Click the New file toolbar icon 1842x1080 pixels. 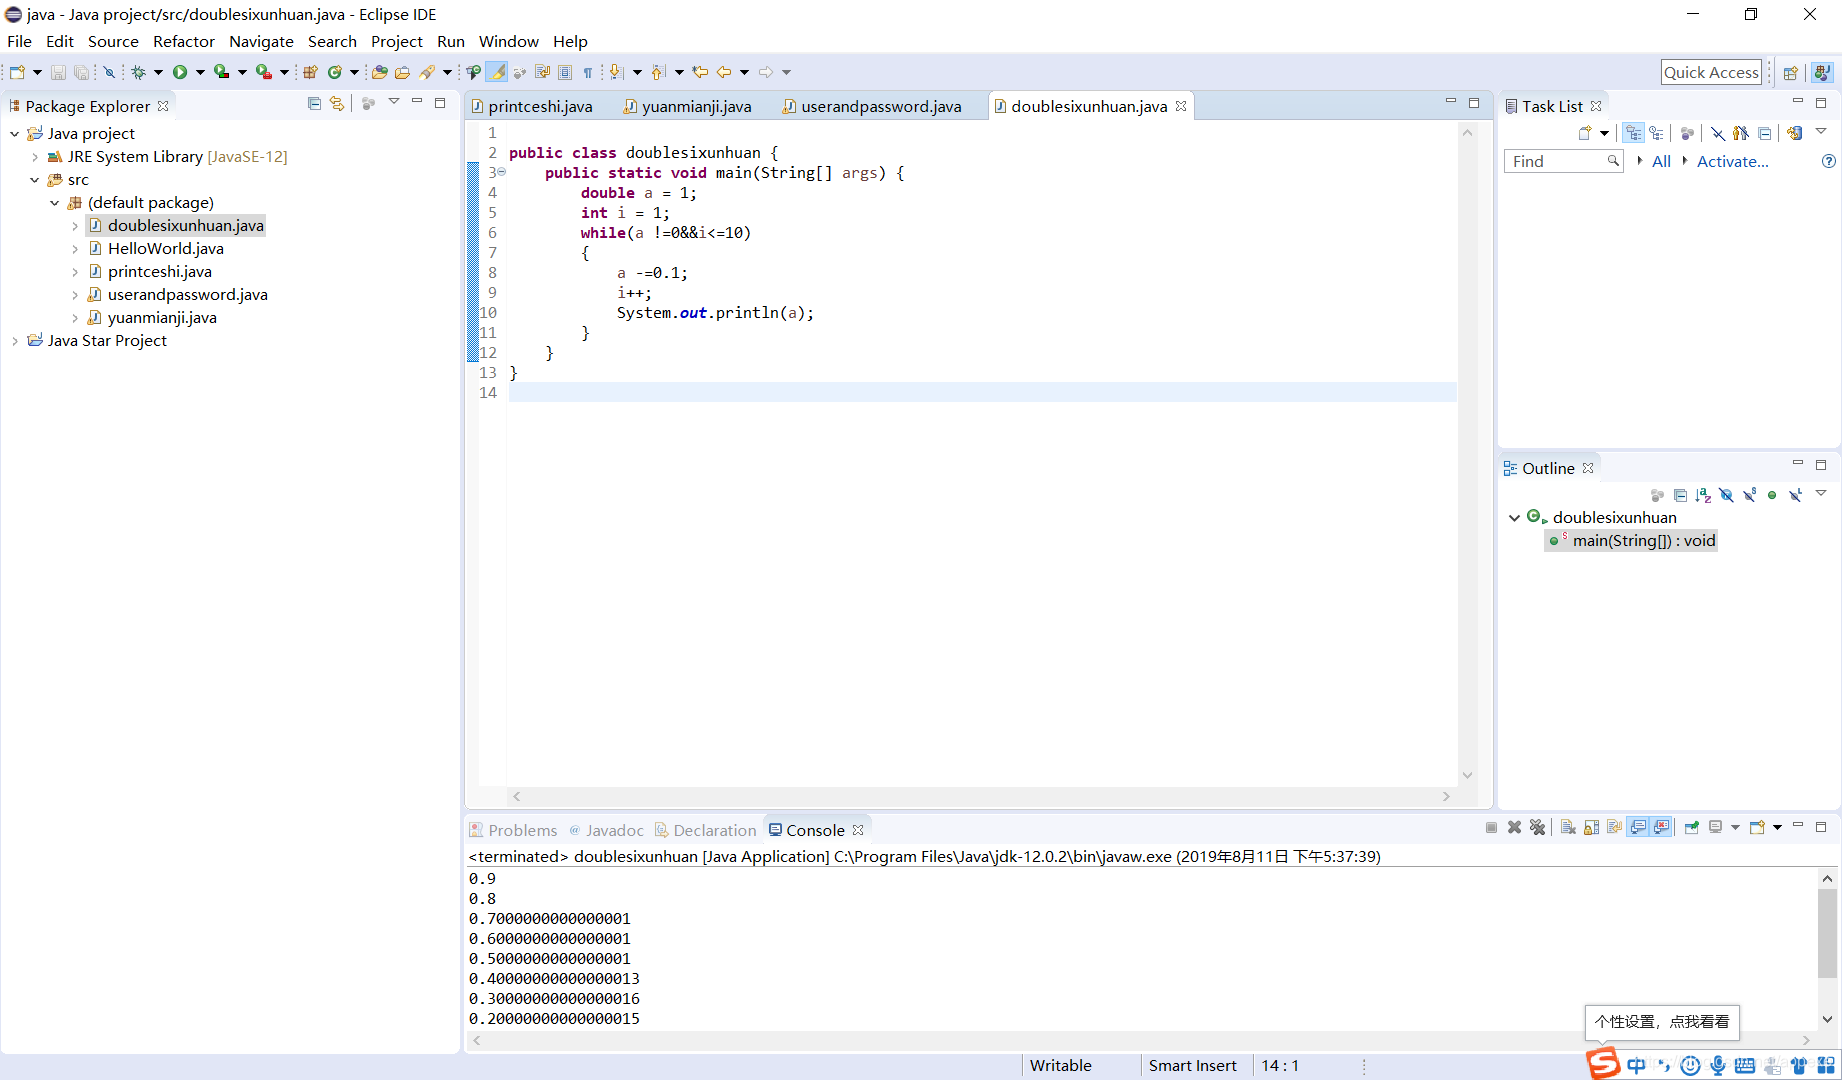point(17,72)
